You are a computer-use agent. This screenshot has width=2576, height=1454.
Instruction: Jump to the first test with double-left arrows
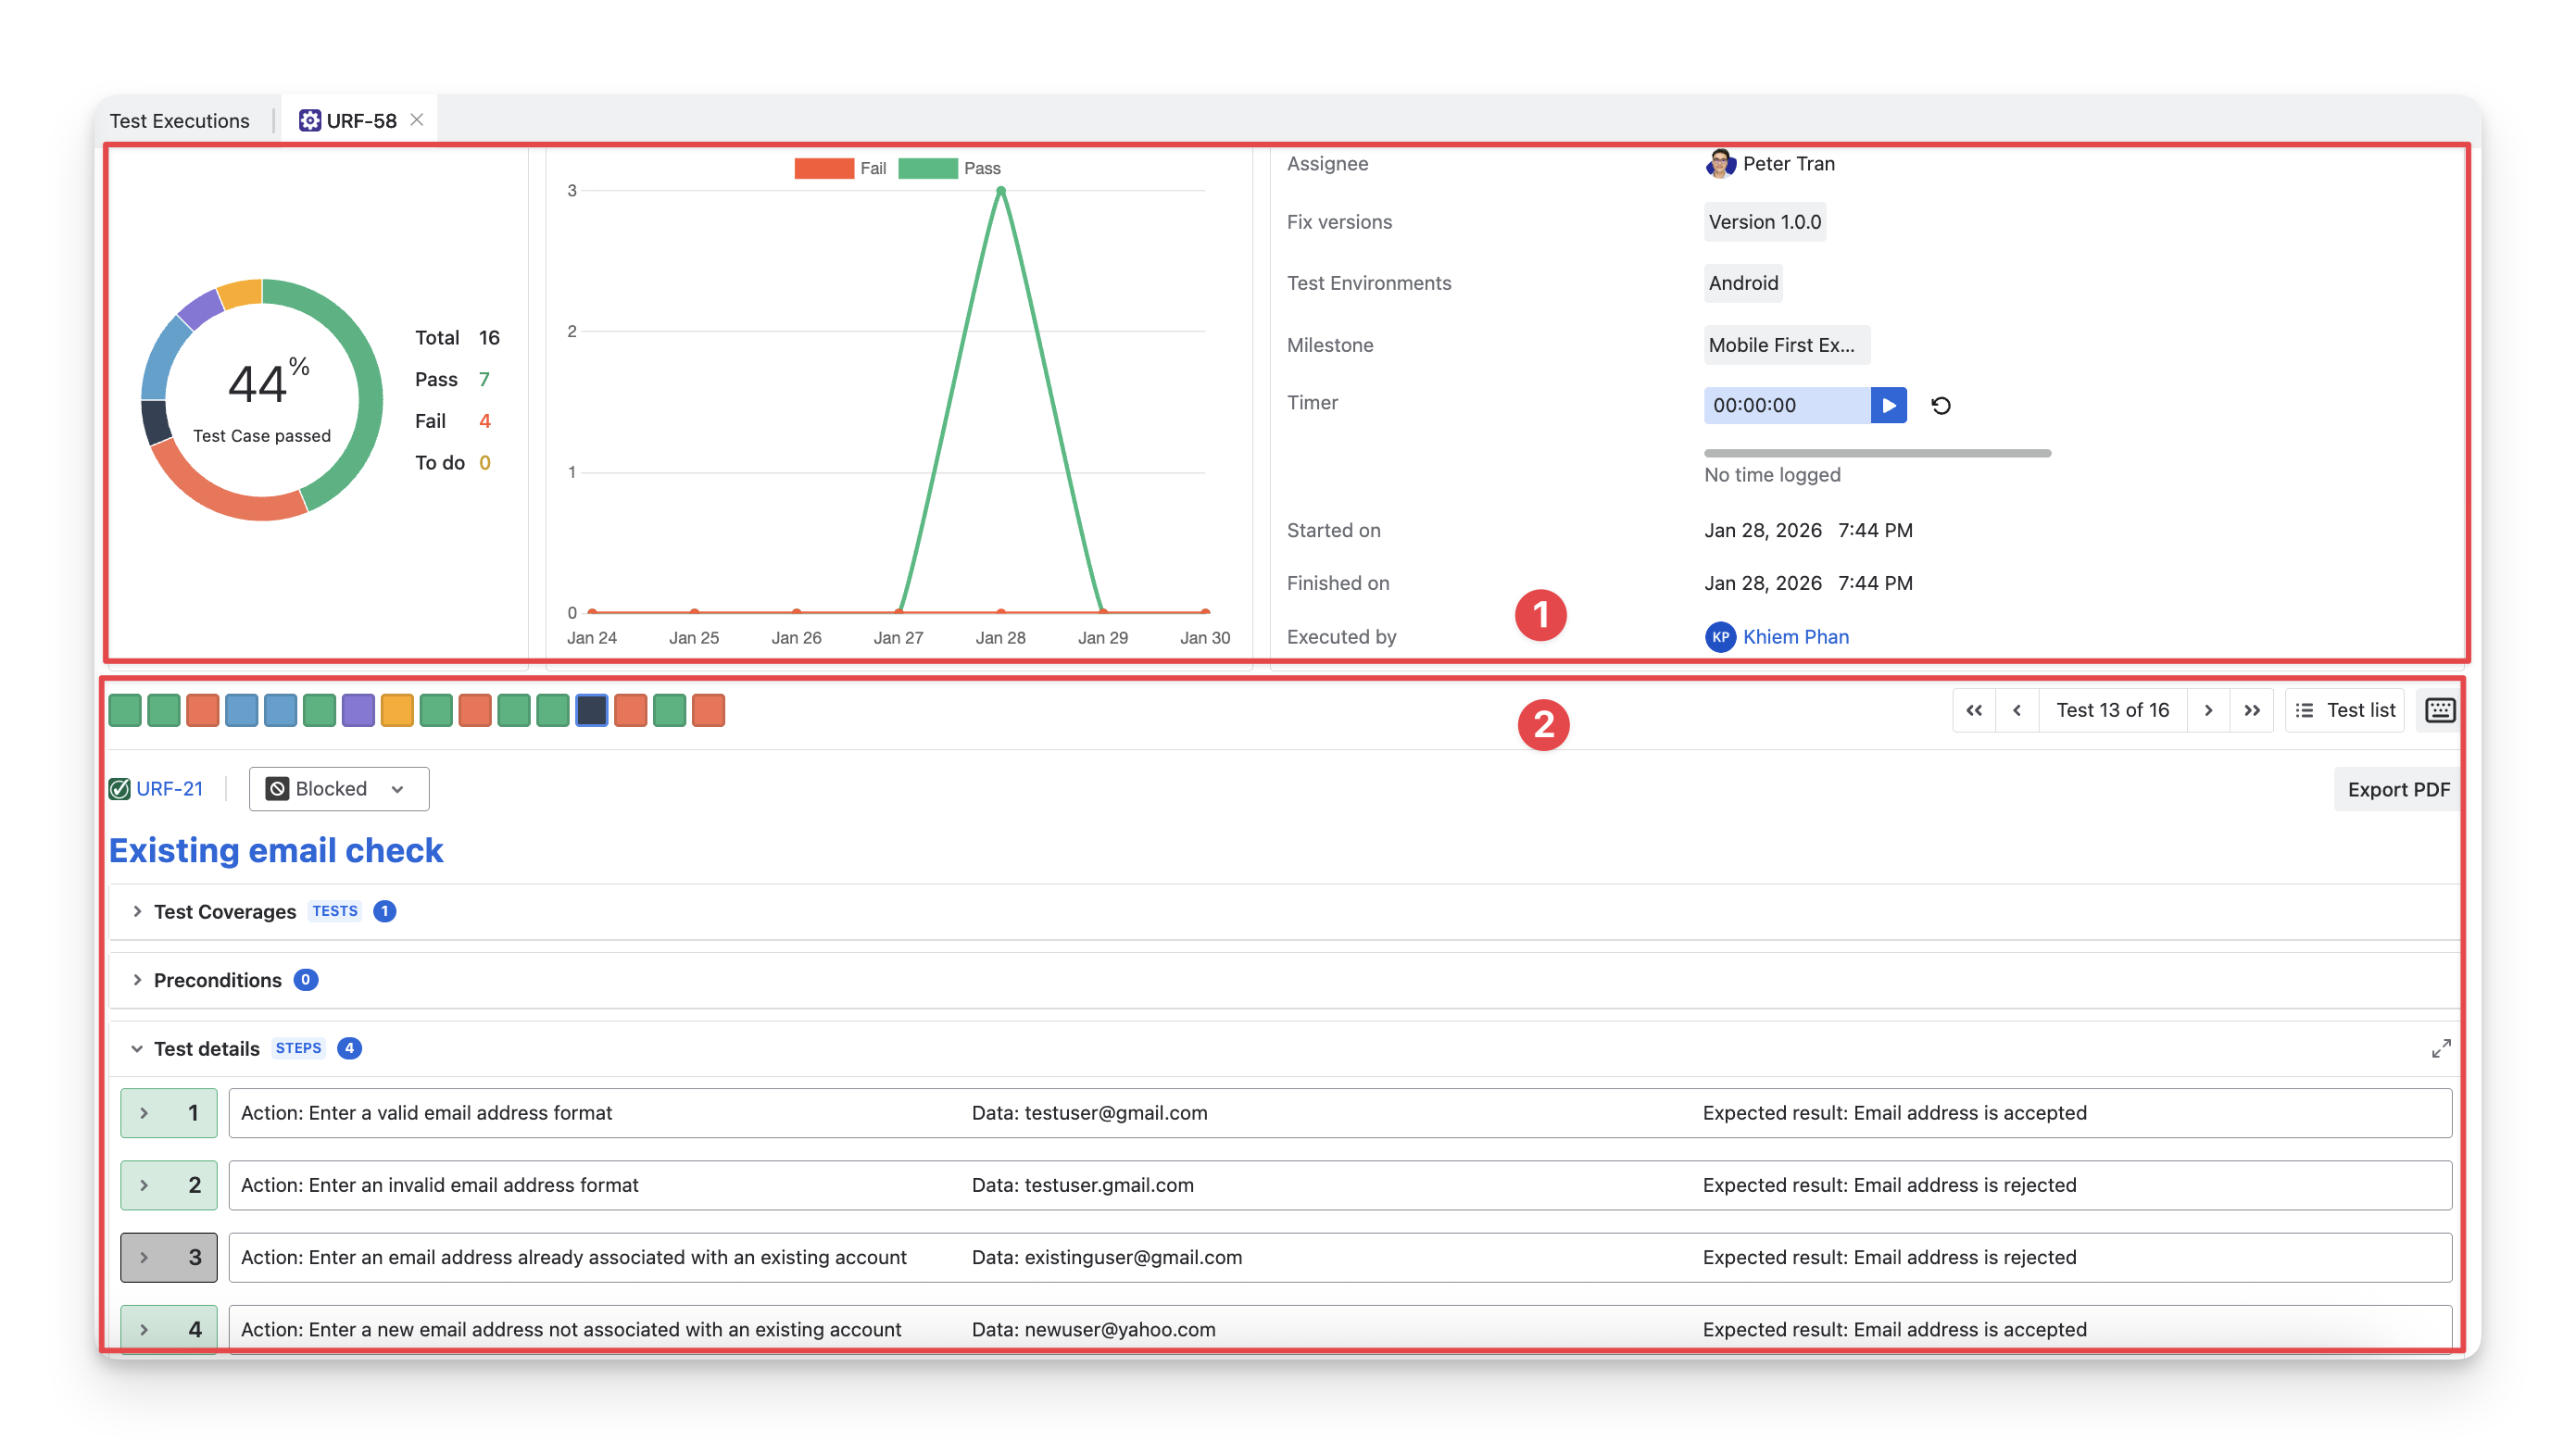pyautogui.click(x=1973, y=710)
